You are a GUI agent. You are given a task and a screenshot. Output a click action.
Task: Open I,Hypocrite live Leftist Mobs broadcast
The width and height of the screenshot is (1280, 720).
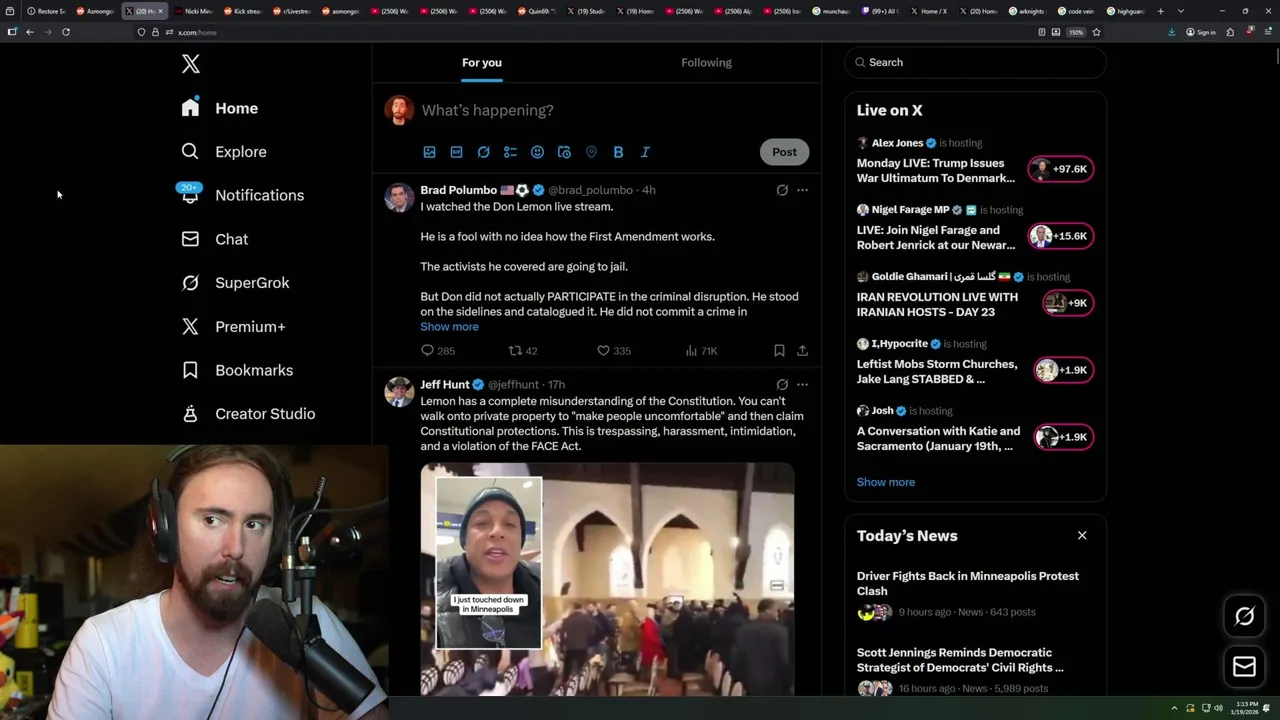pyautogui.click(x=937, y=372)
